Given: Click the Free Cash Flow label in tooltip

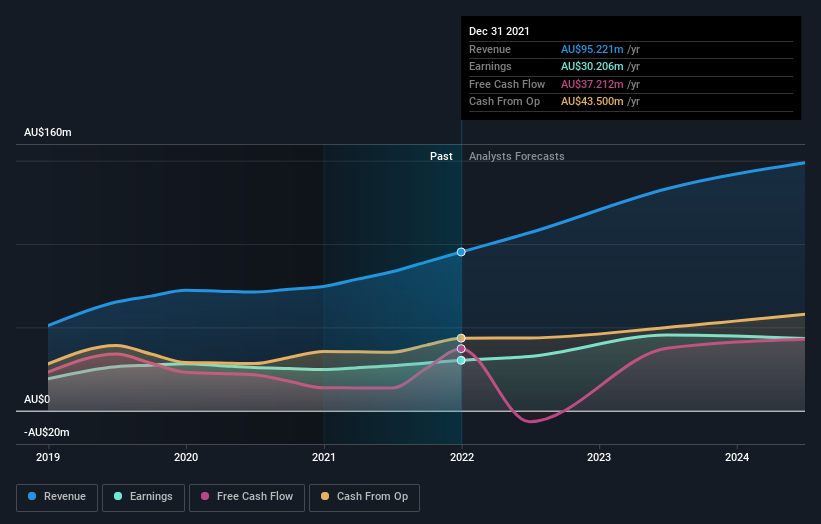Looking at the screenshot, I should click(x=507, y=84).
